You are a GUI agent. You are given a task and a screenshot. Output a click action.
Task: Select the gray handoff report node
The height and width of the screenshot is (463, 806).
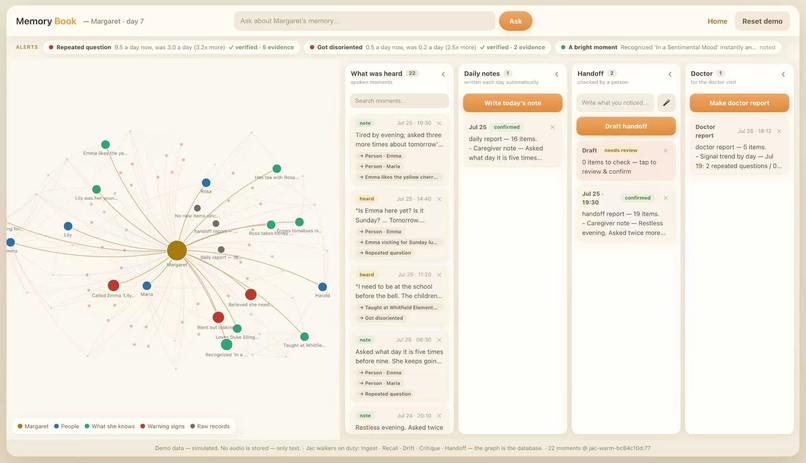216,224
